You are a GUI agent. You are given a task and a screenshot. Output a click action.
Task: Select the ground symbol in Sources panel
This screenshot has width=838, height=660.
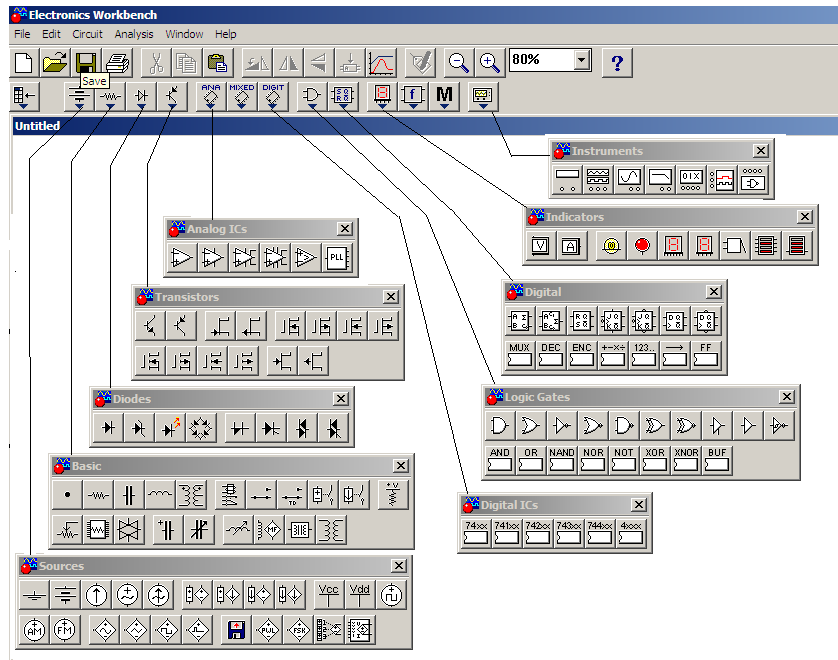[x=34, y=595]
